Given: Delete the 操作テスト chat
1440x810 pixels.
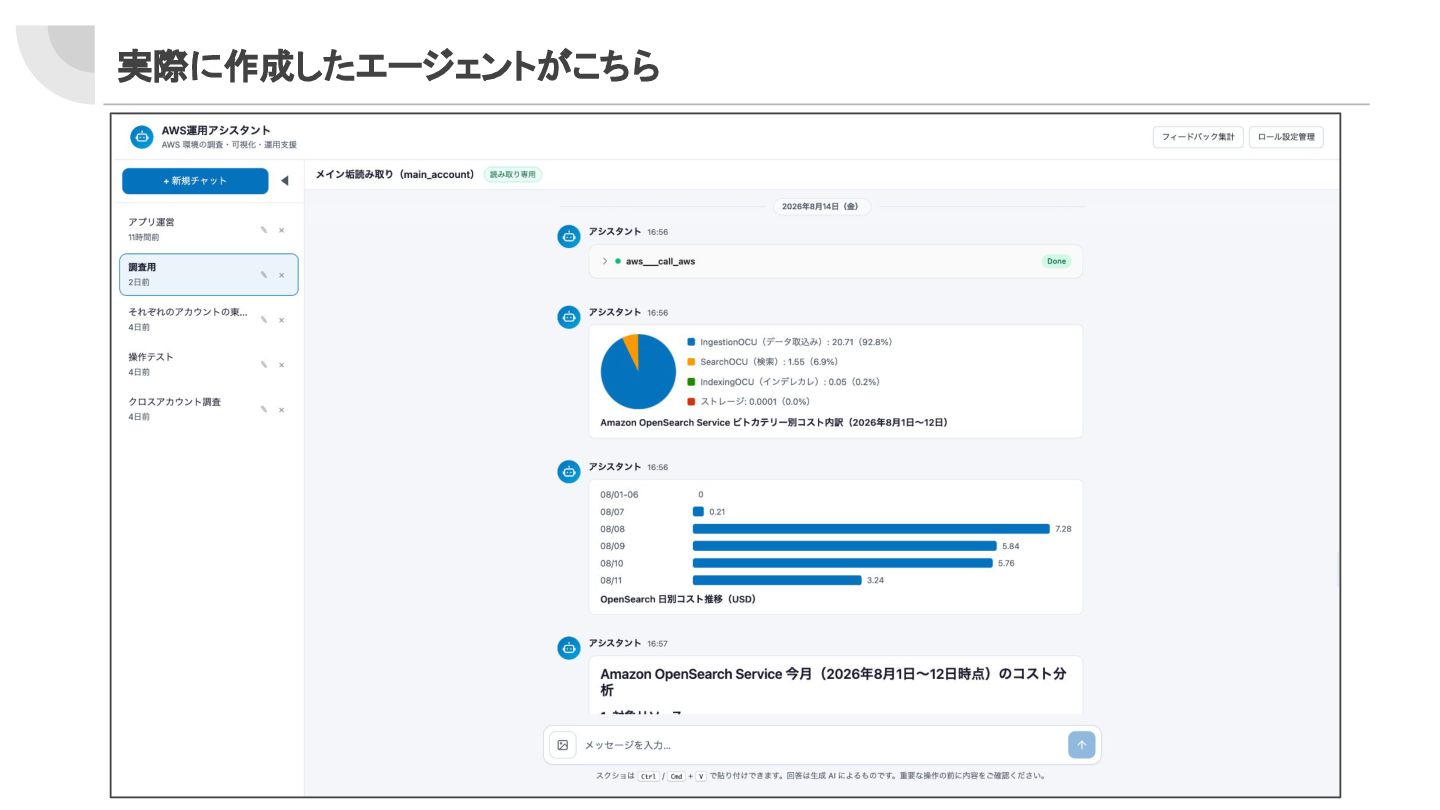Looking at the screenshot, I should pos(281,365).
